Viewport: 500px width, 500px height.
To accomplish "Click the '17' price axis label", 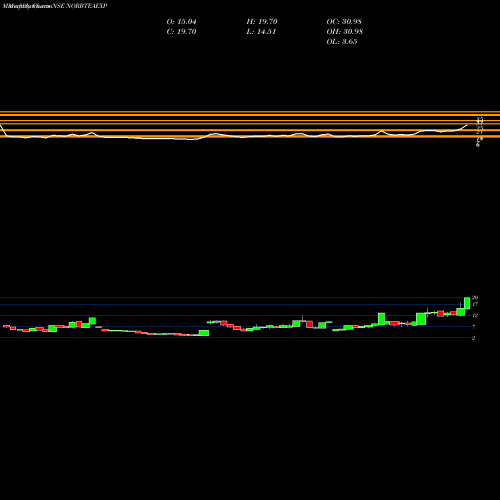I will [x=475, y=304].
